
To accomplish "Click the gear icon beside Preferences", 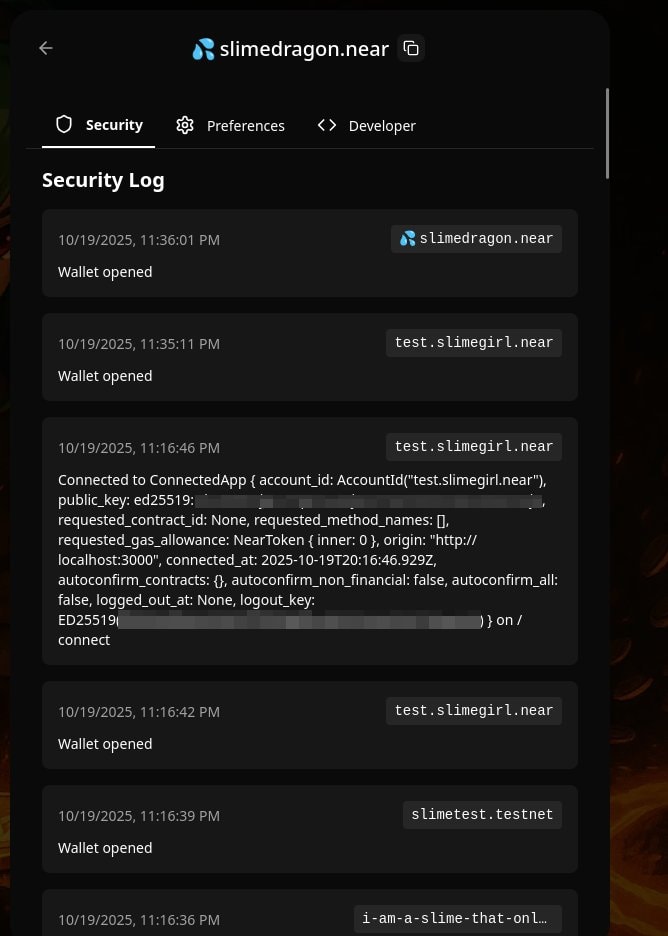I will (185, 125).
